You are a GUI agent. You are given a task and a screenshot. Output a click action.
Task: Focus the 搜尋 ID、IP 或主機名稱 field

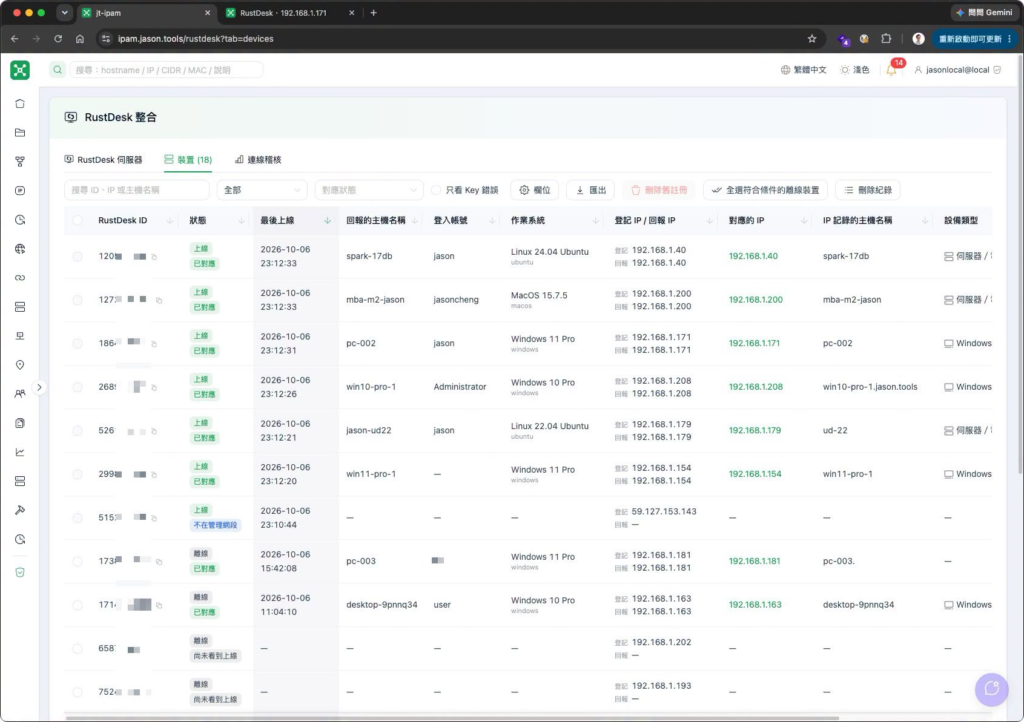[136, 190]
